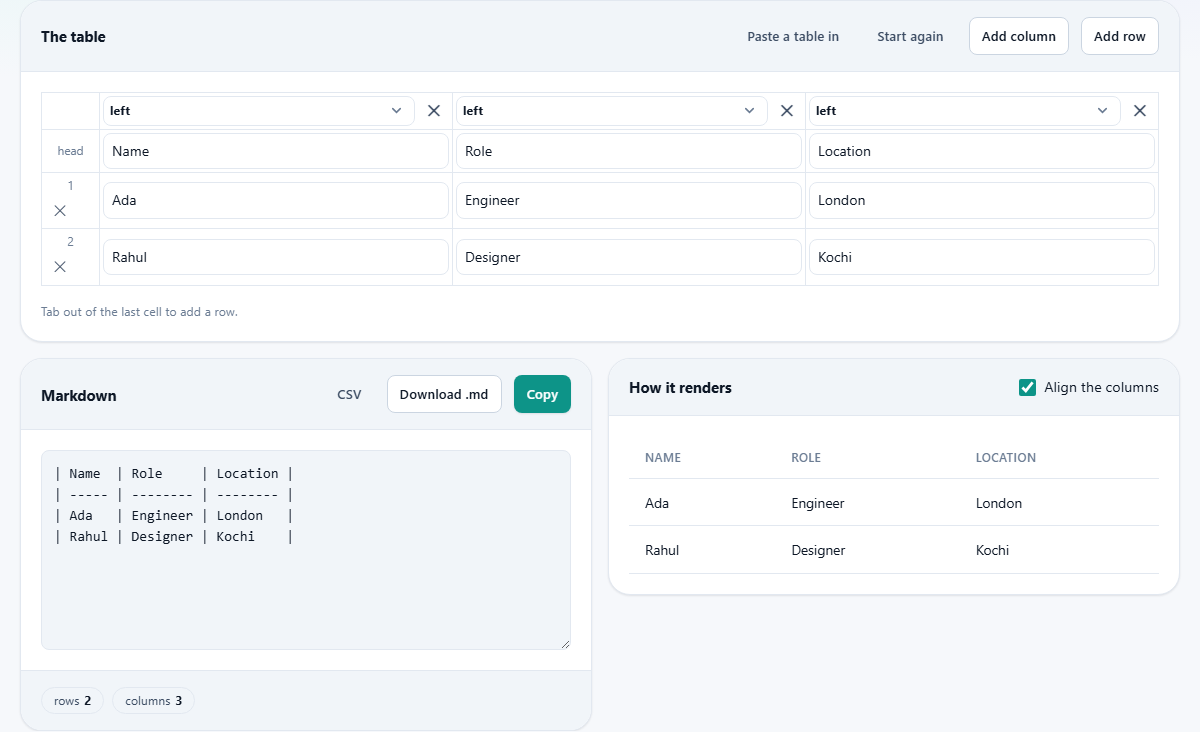Click Kochi in the rendered preview table

993,550
